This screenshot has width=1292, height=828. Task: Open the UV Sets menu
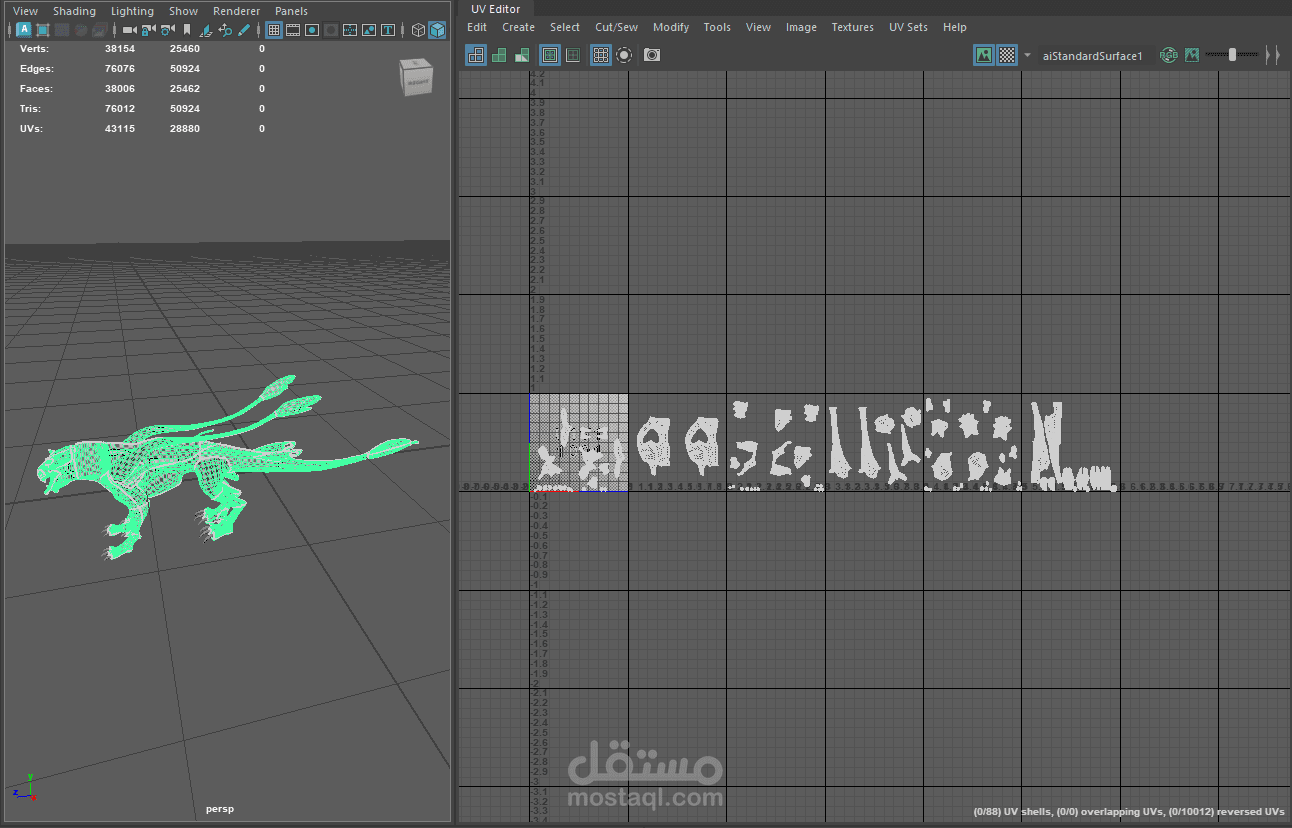[x=908, y=27]
